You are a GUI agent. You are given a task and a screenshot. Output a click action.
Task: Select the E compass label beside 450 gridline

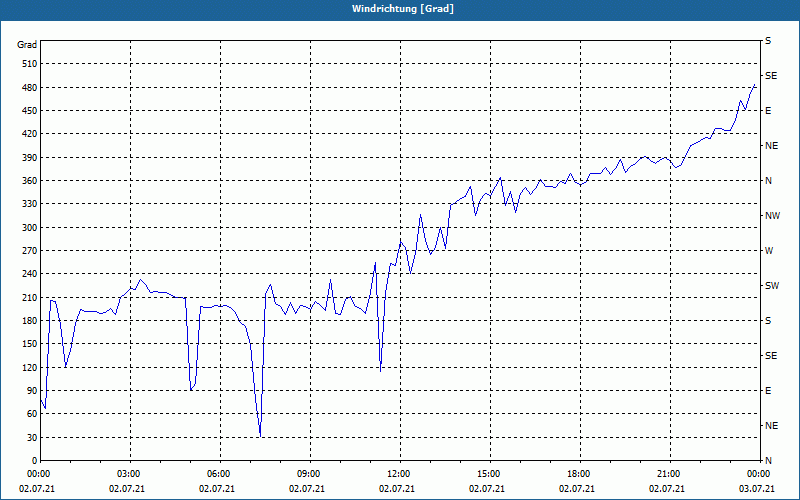[x=768, y=111]
